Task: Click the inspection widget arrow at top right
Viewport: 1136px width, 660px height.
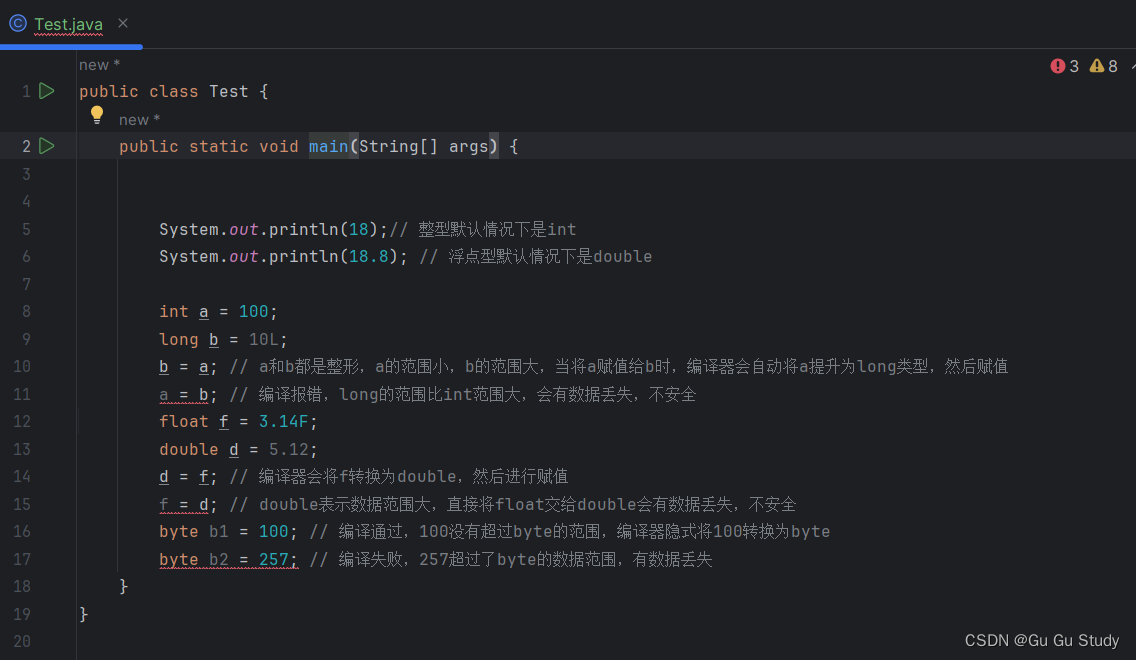Action: tap(1132, 66)
